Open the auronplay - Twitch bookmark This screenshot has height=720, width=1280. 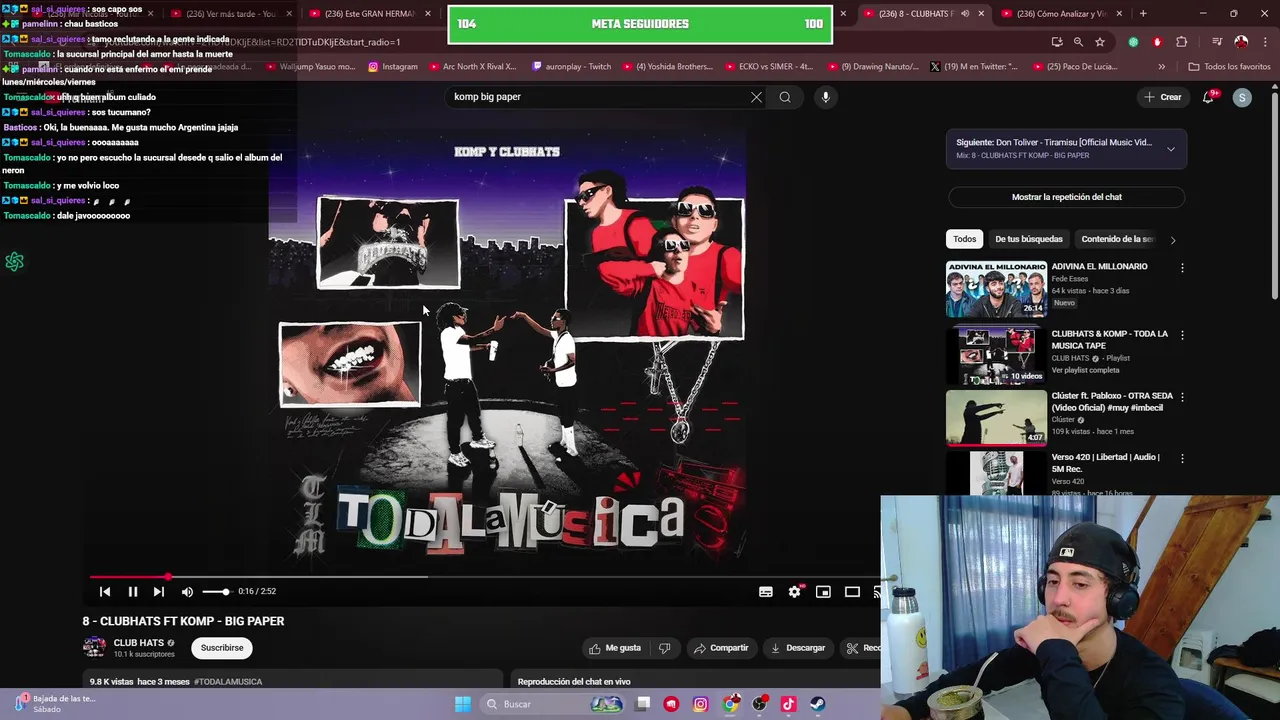[x=571, y=67]
